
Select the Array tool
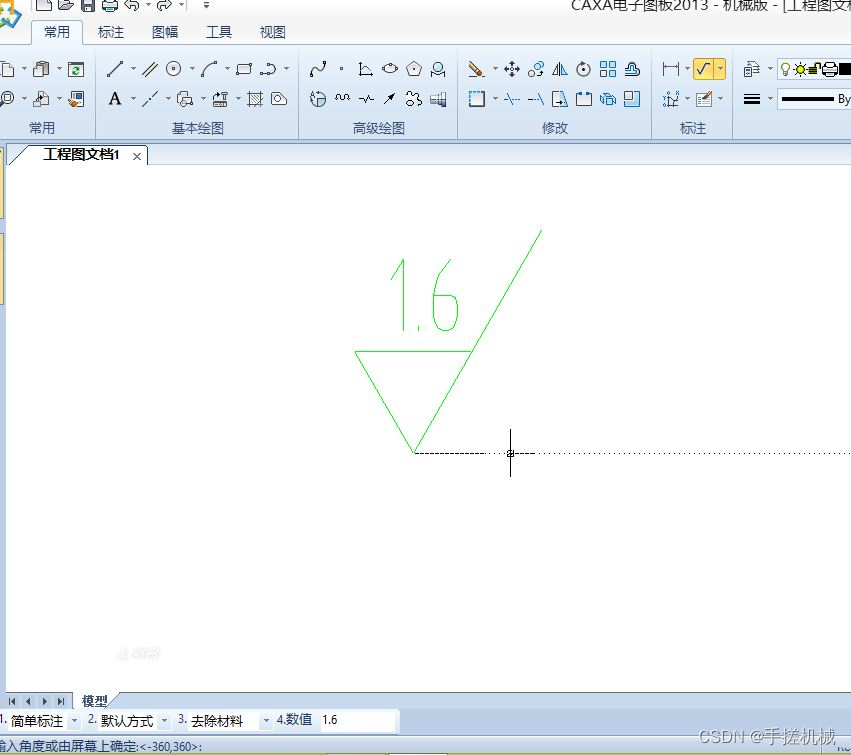coord(608,69)
